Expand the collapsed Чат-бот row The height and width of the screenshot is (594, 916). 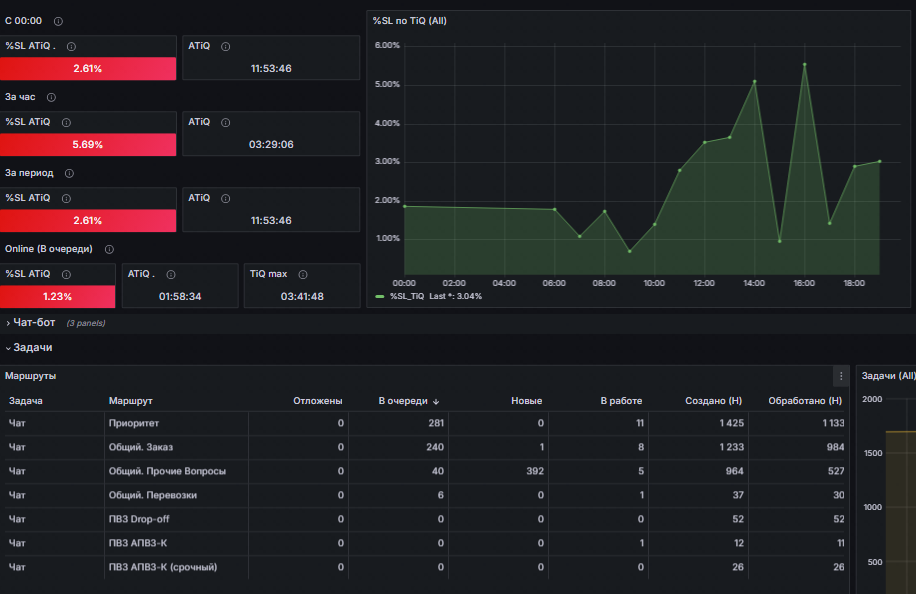click(34, 323)
